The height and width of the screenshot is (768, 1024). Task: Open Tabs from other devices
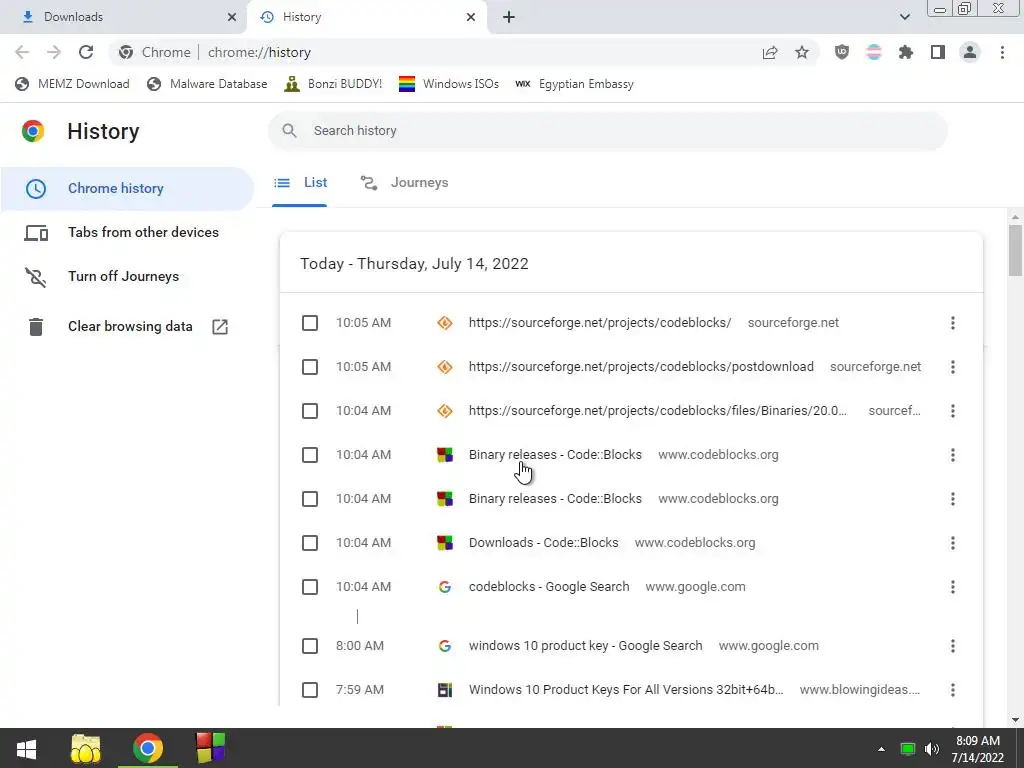127,232
